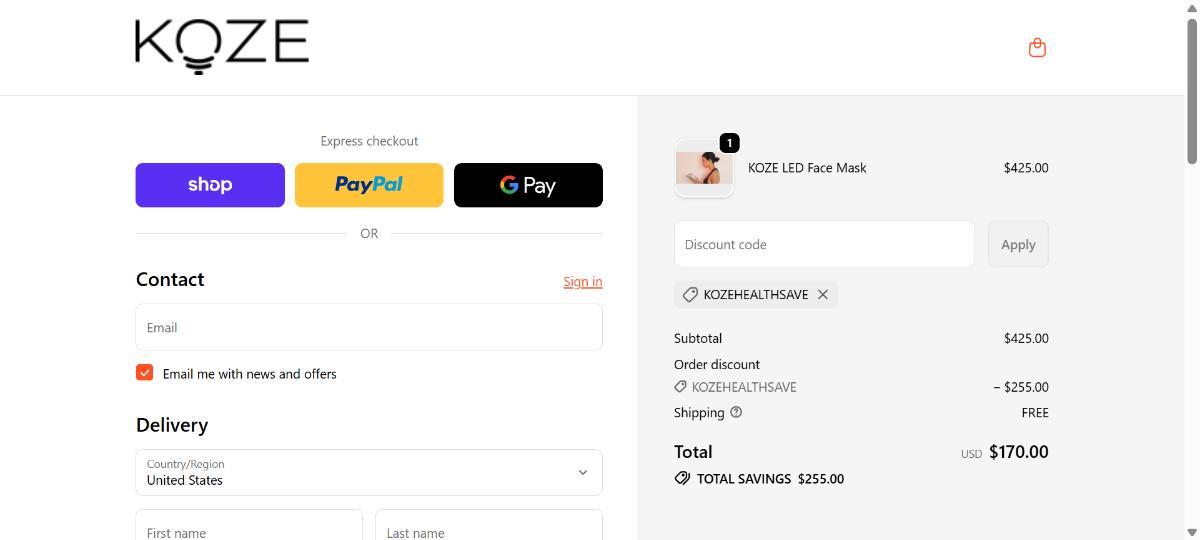The width and height of the screenshot is (1200, 540).
Task: Click the Total Savings tag icon
Action: coord(682,478)
